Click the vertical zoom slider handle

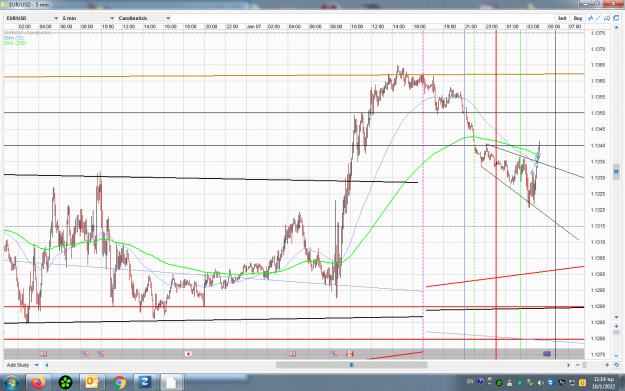click(616, 332)
